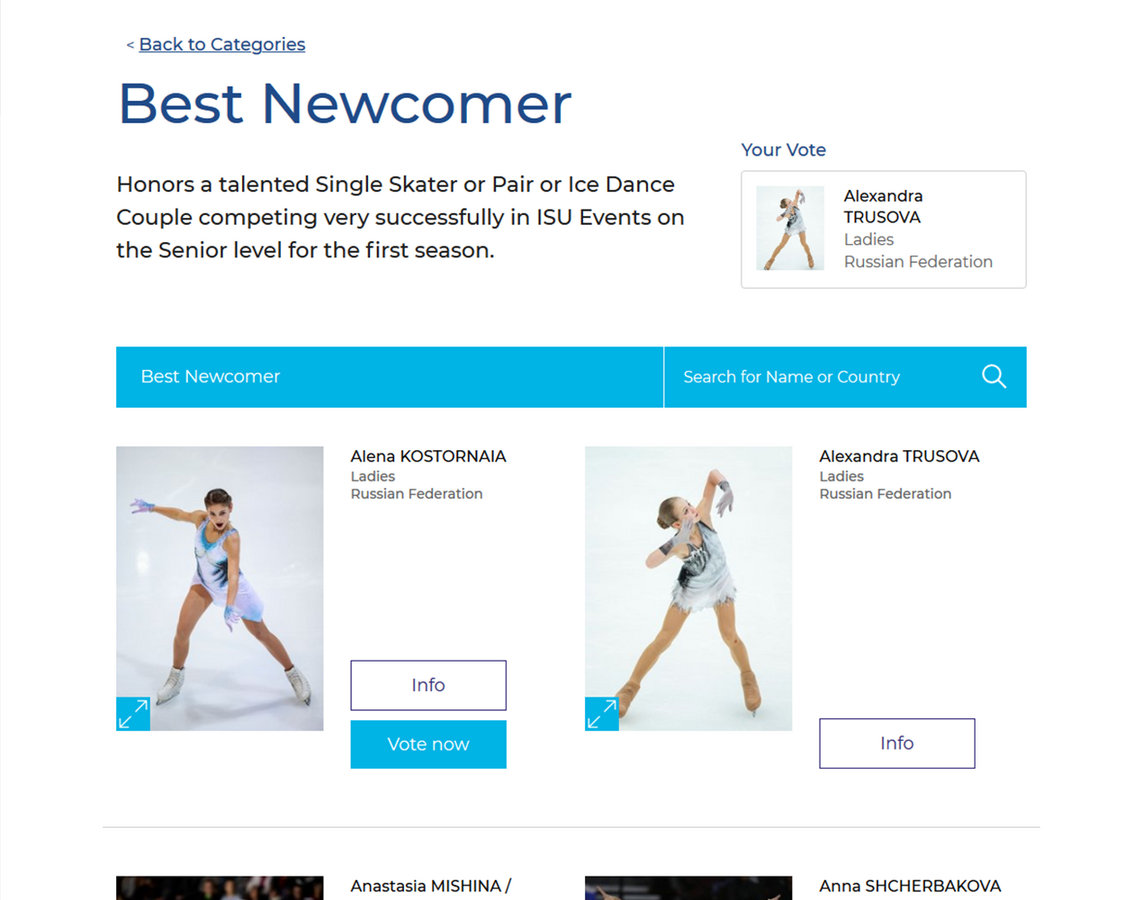Click the Best Newcomer page title
The height and width of the screenshot is (900, 1142).
tap(344, 104)
